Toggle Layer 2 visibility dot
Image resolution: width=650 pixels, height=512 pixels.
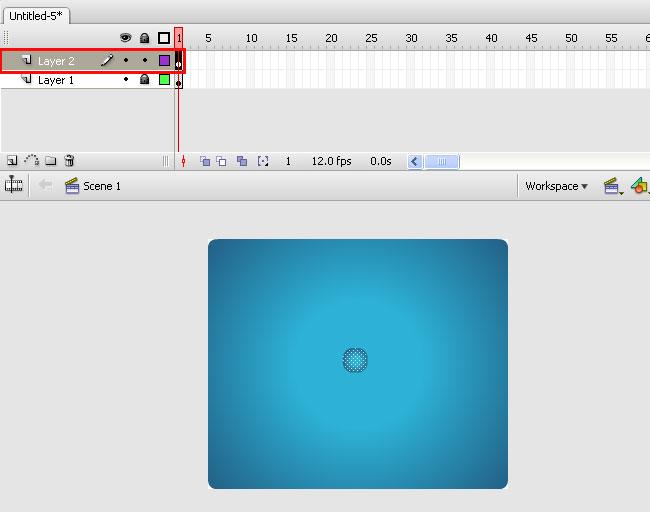[126, 61]
